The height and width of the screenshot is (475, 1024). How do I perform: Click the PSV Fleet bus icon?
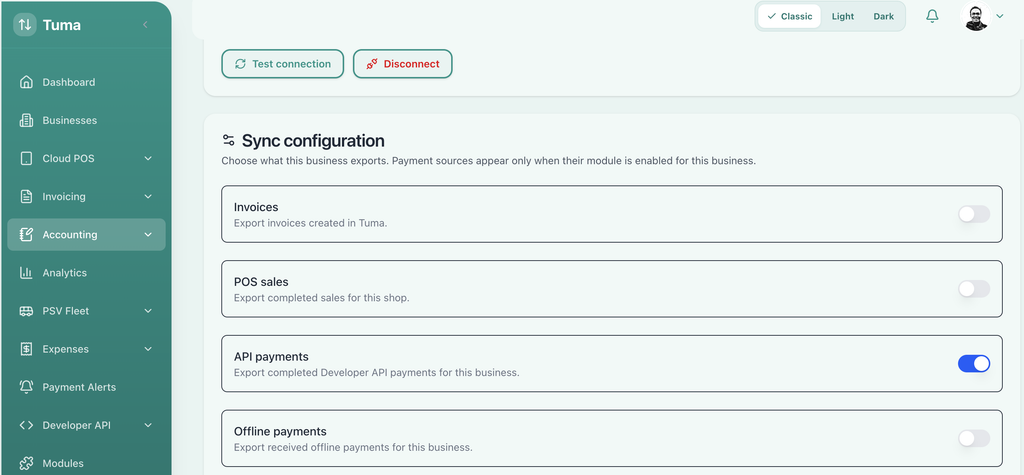(26, 311)
